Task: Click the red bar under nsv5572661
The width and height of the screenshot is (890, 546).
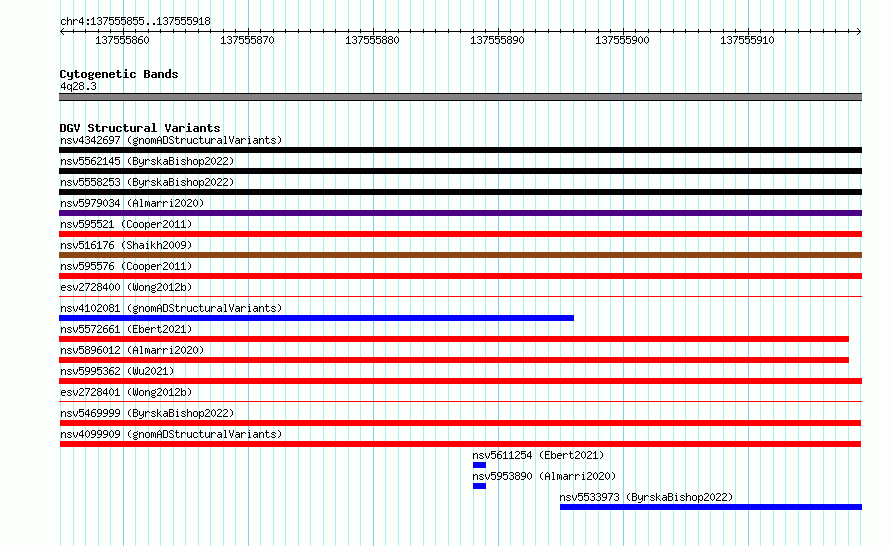Action: (454, 339)
